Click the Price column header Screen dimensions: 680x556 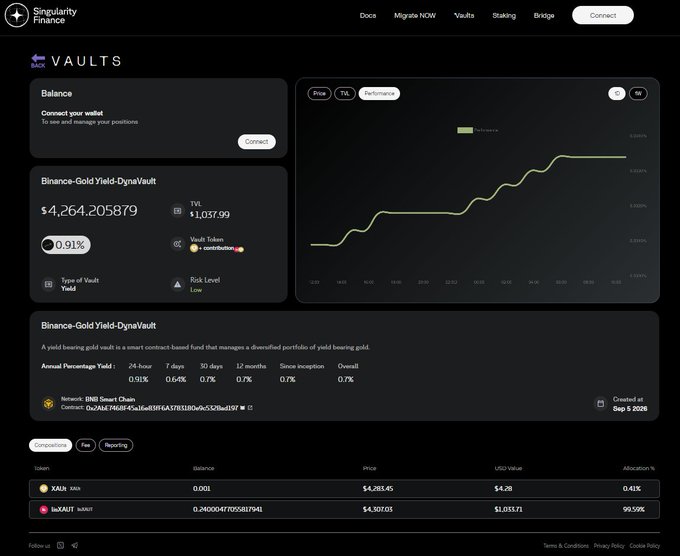pyautogui.click(x=369, y=468)
